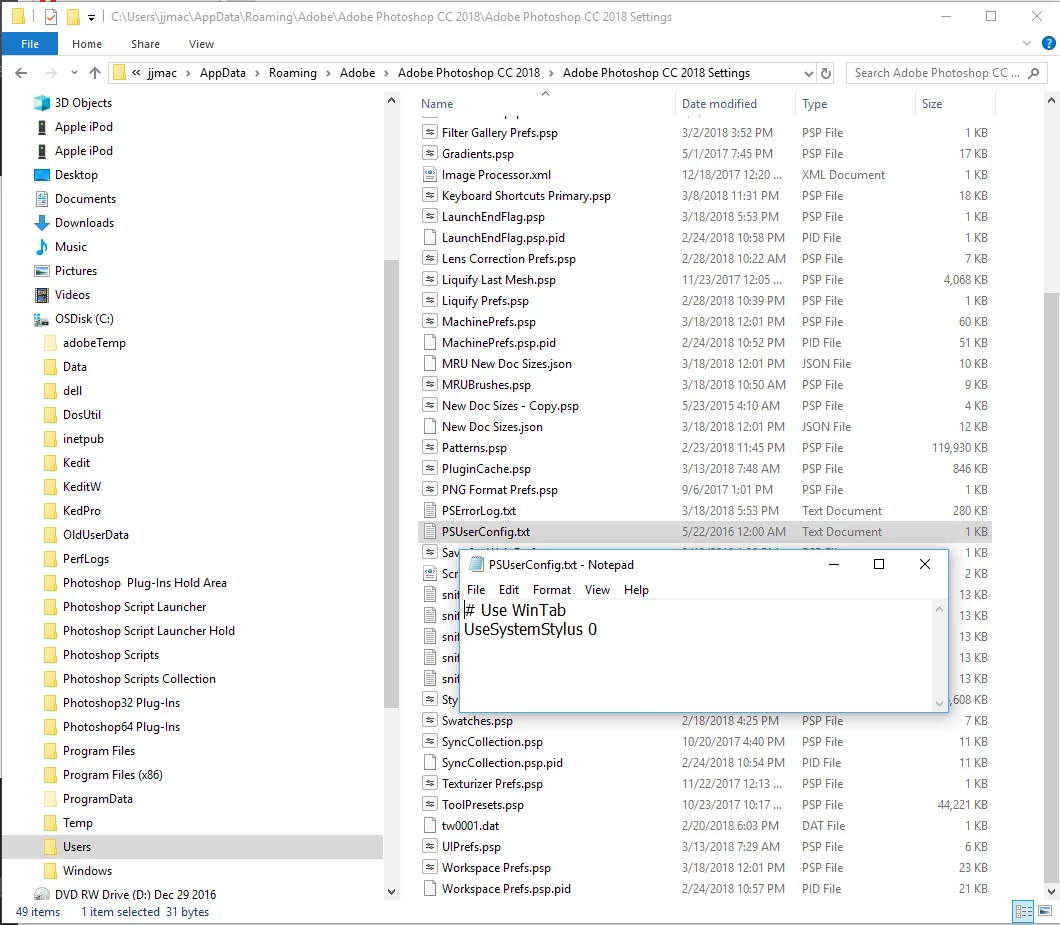The width and height of the screenshot is (1060, 925).
Task: Select Liquify Last Mesh.psp file
Action: (498, 279)
